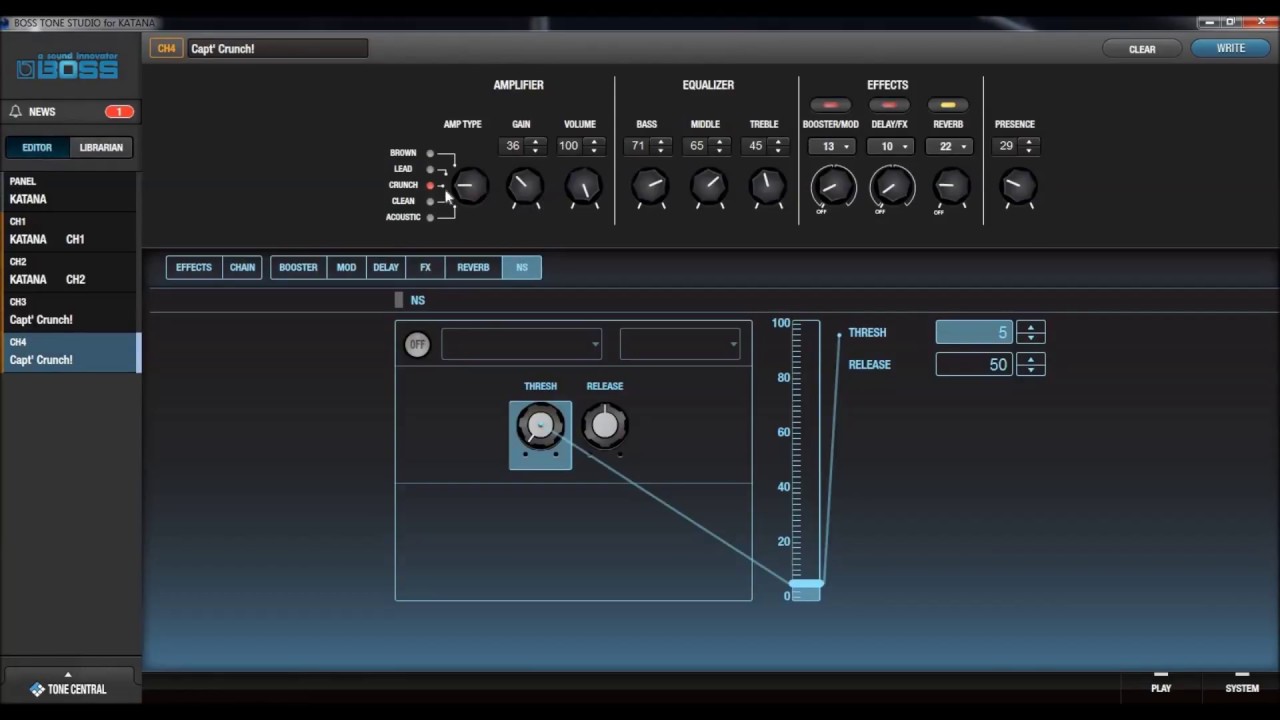This screenshot has width=1280, height=720.
Task: Open the FX tab
Action: coord(425,267)
